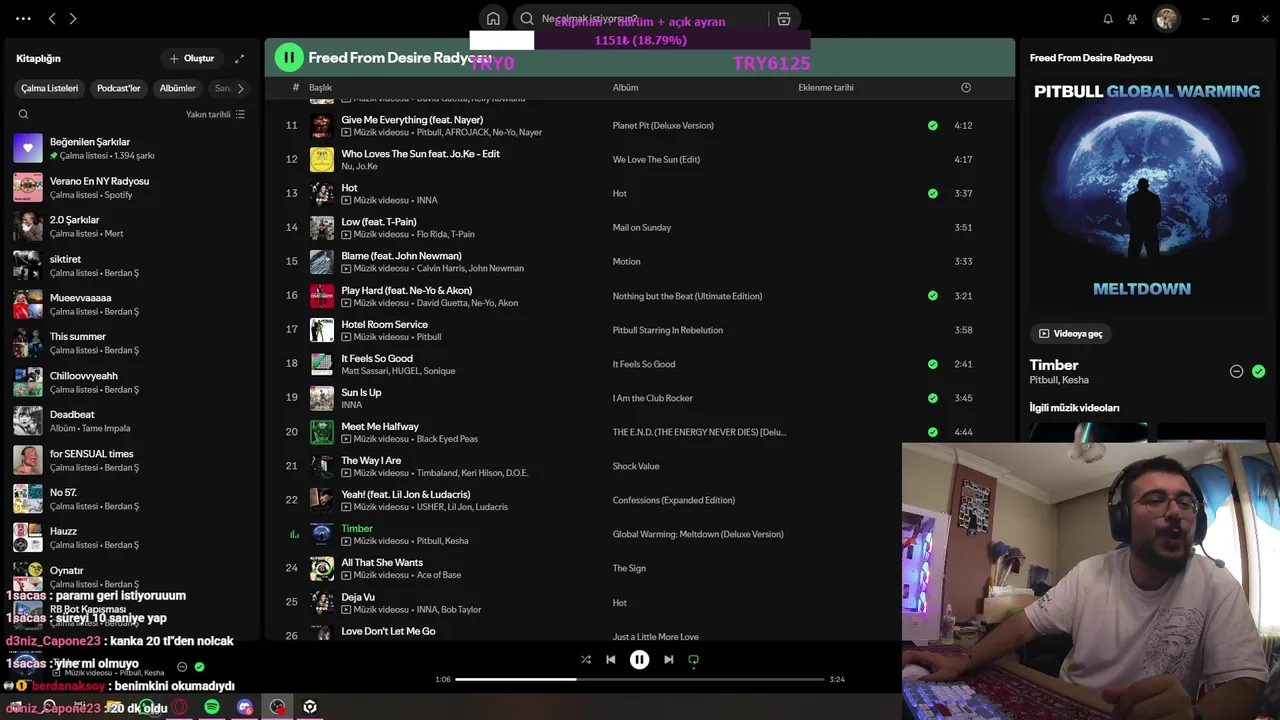Open the friend activity icon
Image resolution: width=1280 pixels, height=720 pixels.
click(1132, 18)
